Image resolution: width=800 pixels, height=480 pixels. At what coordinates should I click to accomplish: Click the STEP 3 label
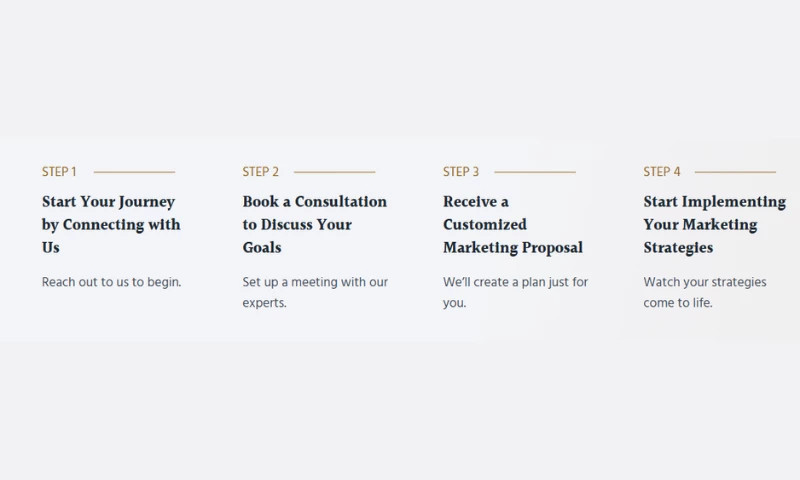[461, 172]
